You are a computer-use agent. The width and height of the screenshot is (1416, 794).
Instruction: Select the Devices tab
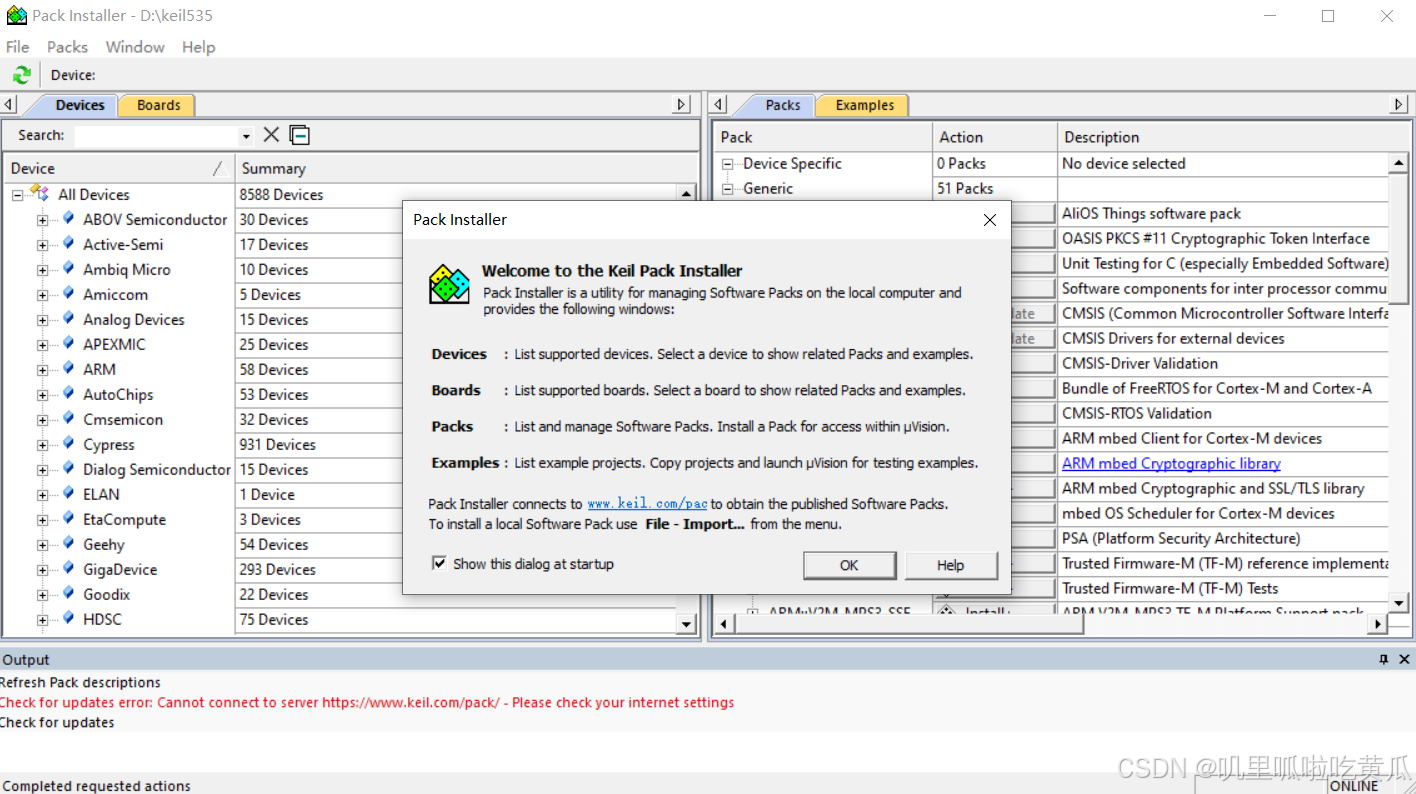(x=79, y=105)
